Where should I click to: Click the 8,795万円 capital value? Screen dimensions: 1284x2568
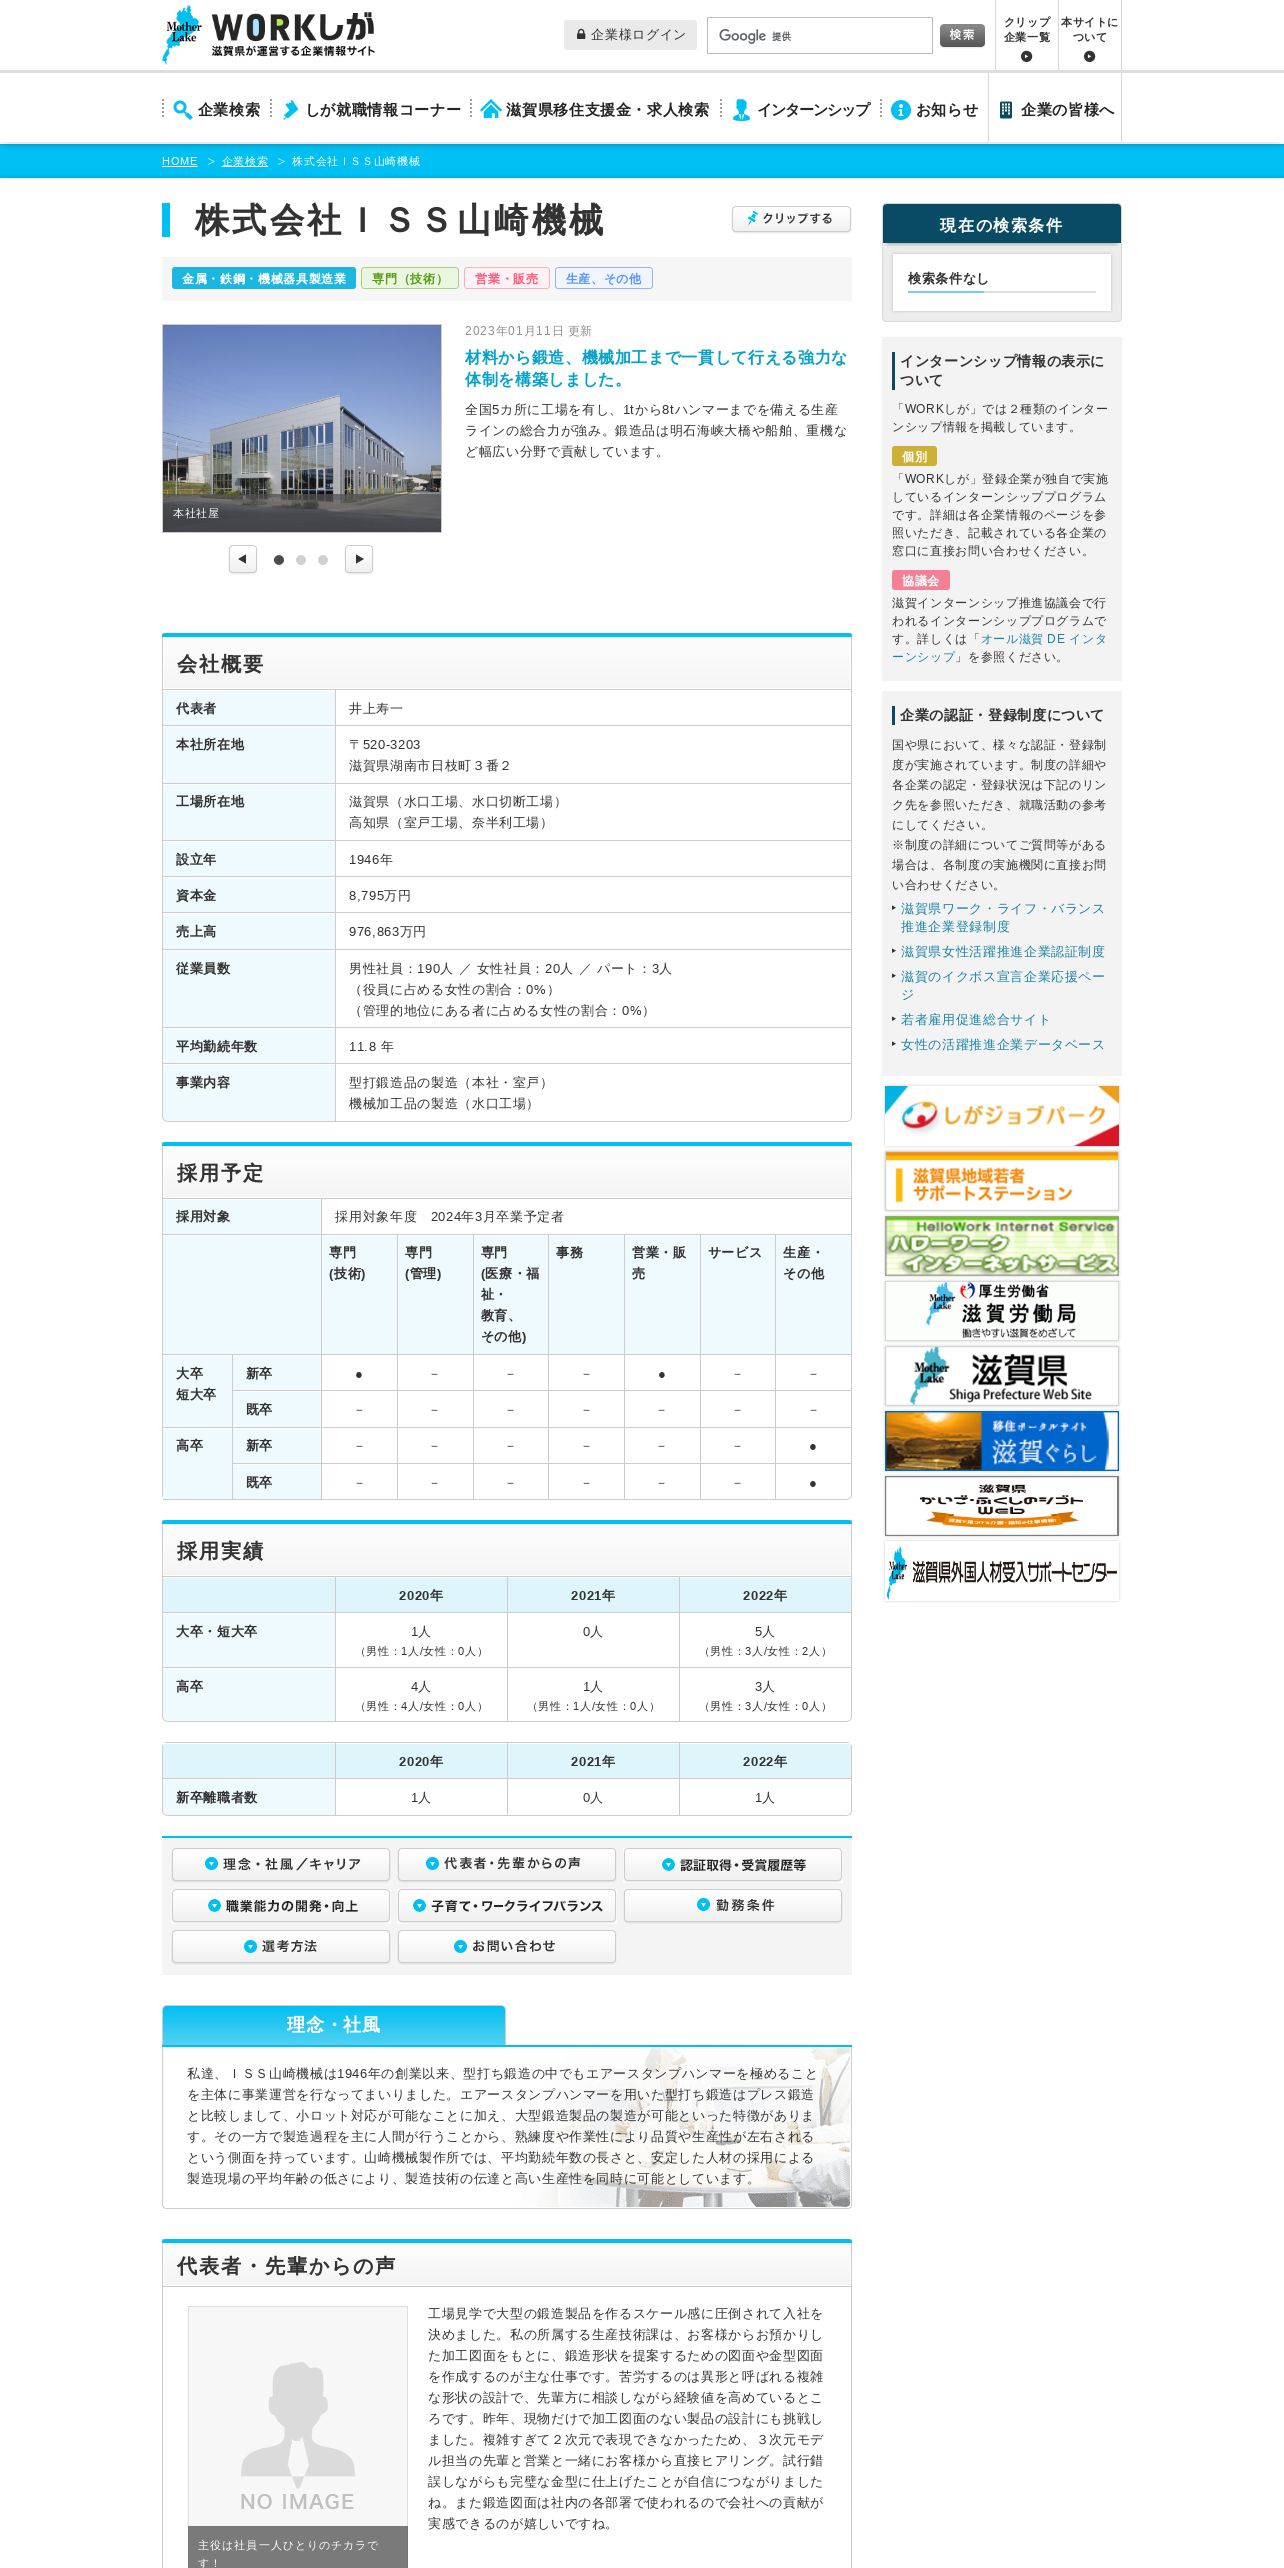click(x=380, y=896)
